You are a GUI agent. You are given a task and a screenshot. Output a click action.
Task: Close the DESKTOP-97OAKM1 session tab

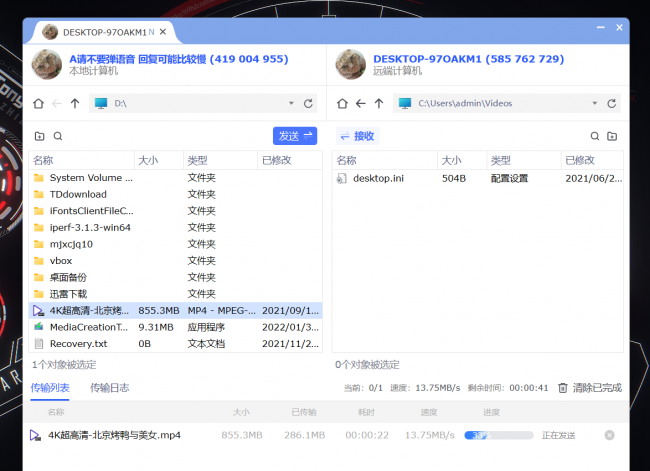coord(163,32)
